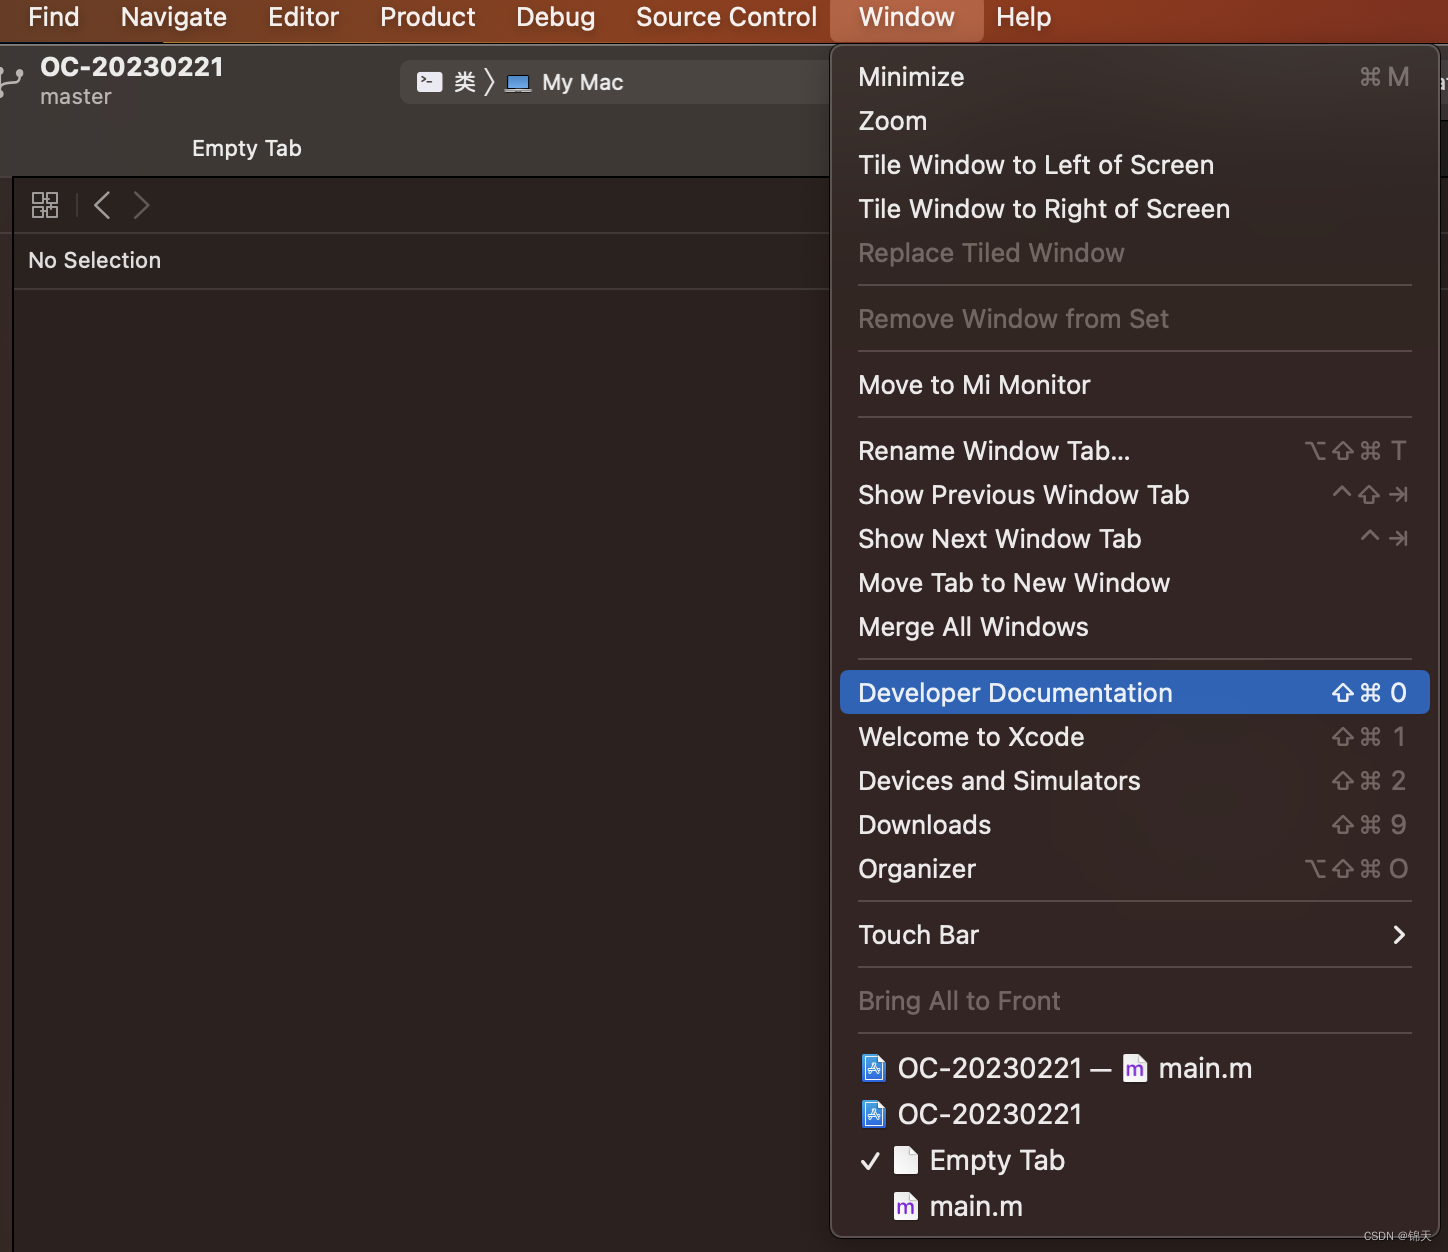Switch to the OC-20230221 window entry
The image size is (1448, 1252).
(x=1135, y=1114)
